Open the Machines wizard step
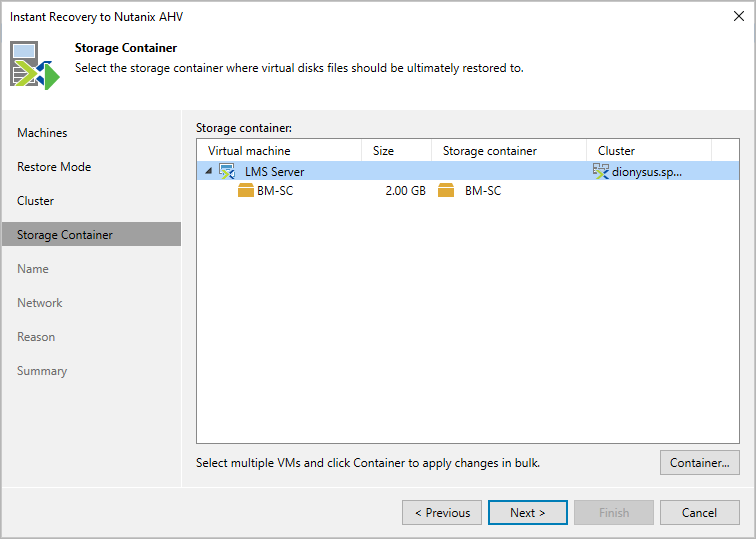Screen dimensions: 756x539 coord(42,133)
